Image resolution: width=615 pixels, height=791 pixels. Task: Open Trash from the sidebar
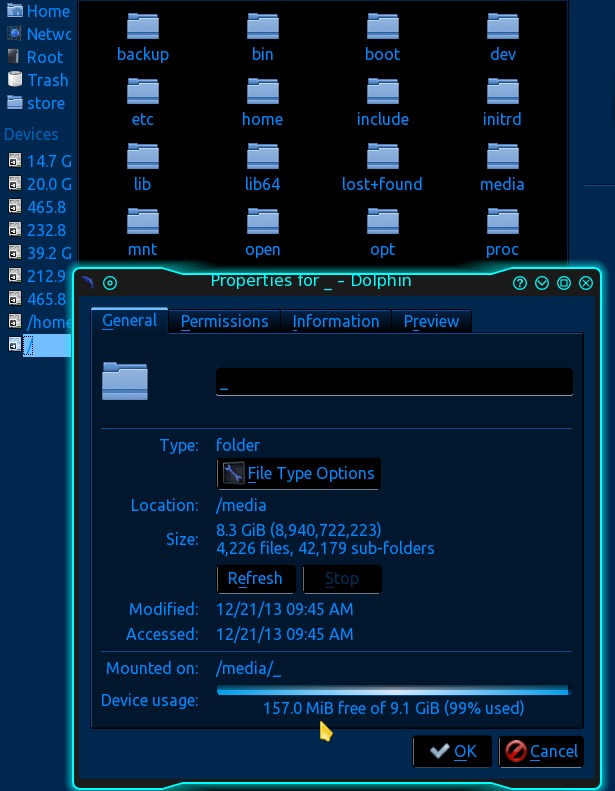[38, 80]
